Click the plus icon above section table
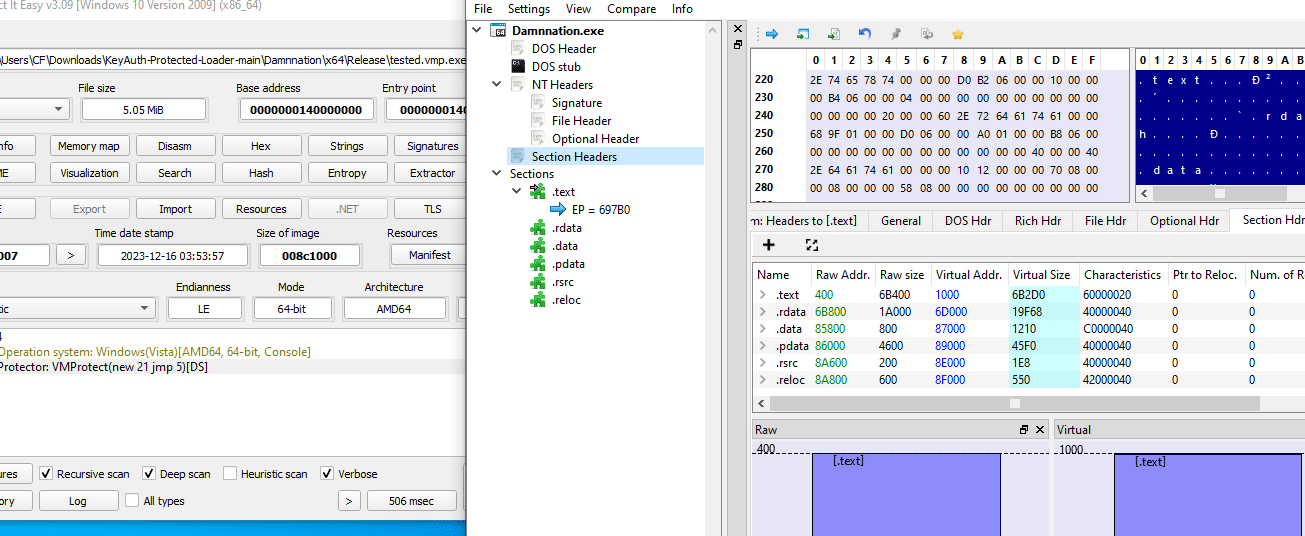Image resolution: width=1305 pixels, height=536 pixels. [769, 245]
